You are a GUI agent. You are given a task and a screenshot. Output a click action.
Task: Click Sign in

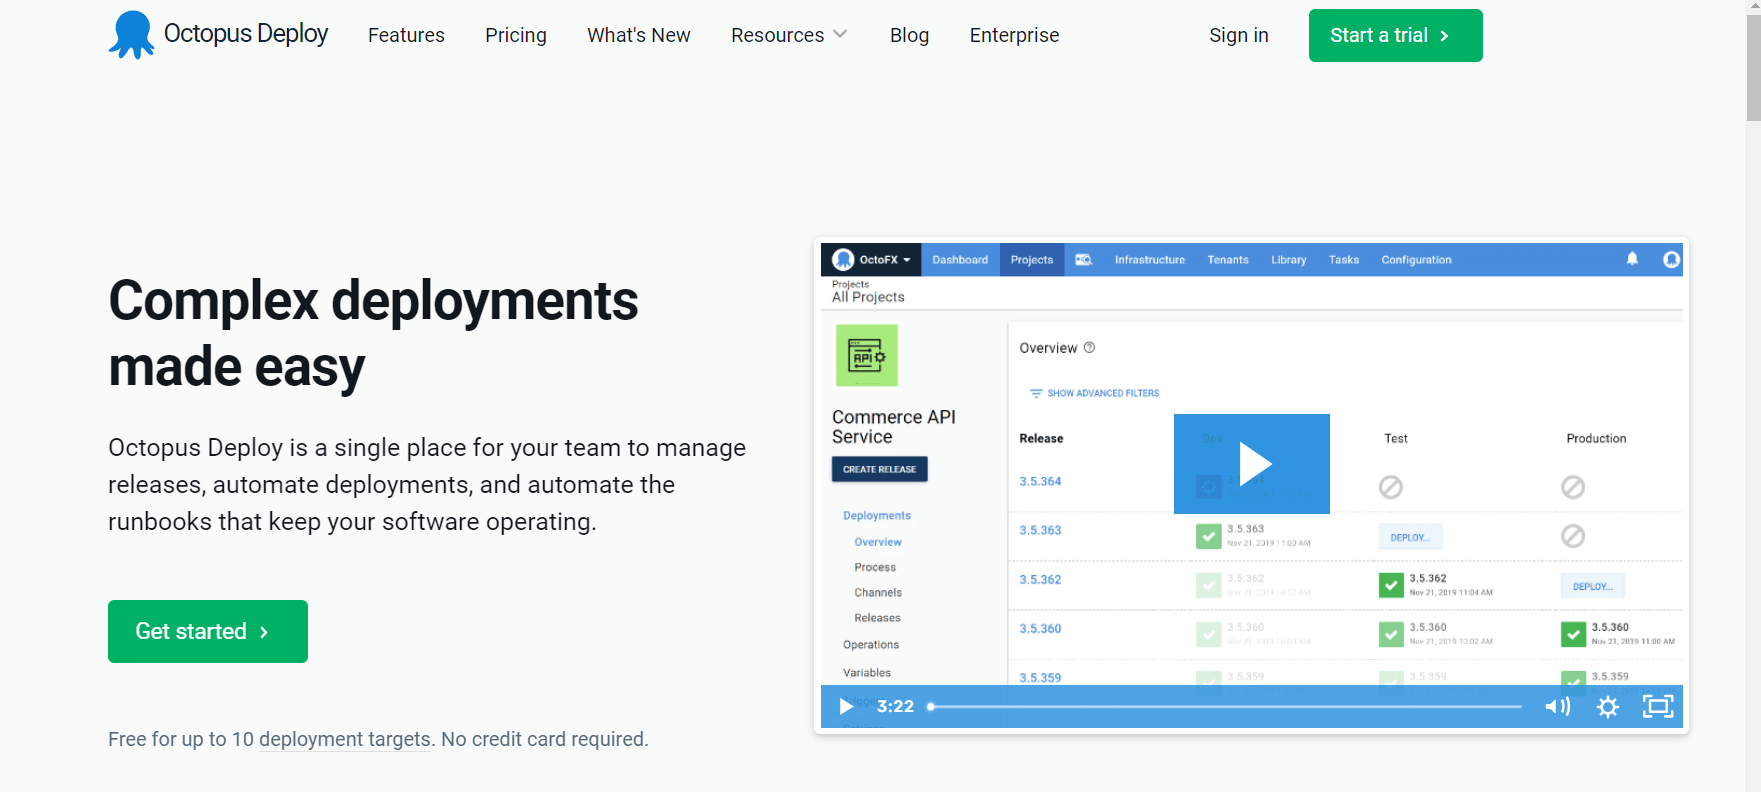click(x=1238, y=35)
